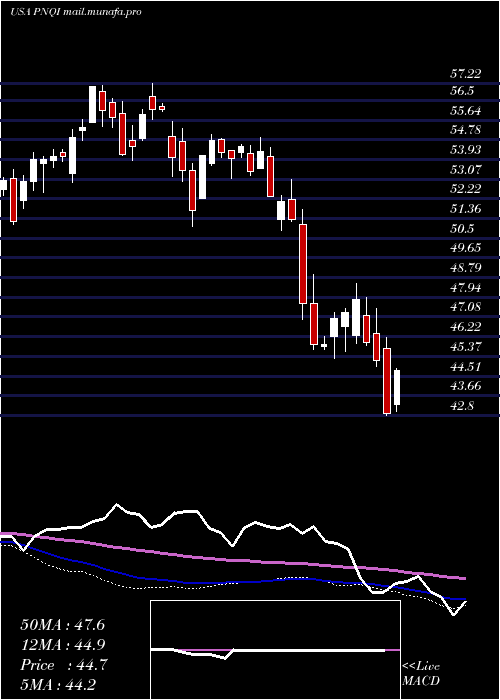Click the 46.22 price axis label
The height and width of the screenshot is (700, 500).
(x=465, y=326)
